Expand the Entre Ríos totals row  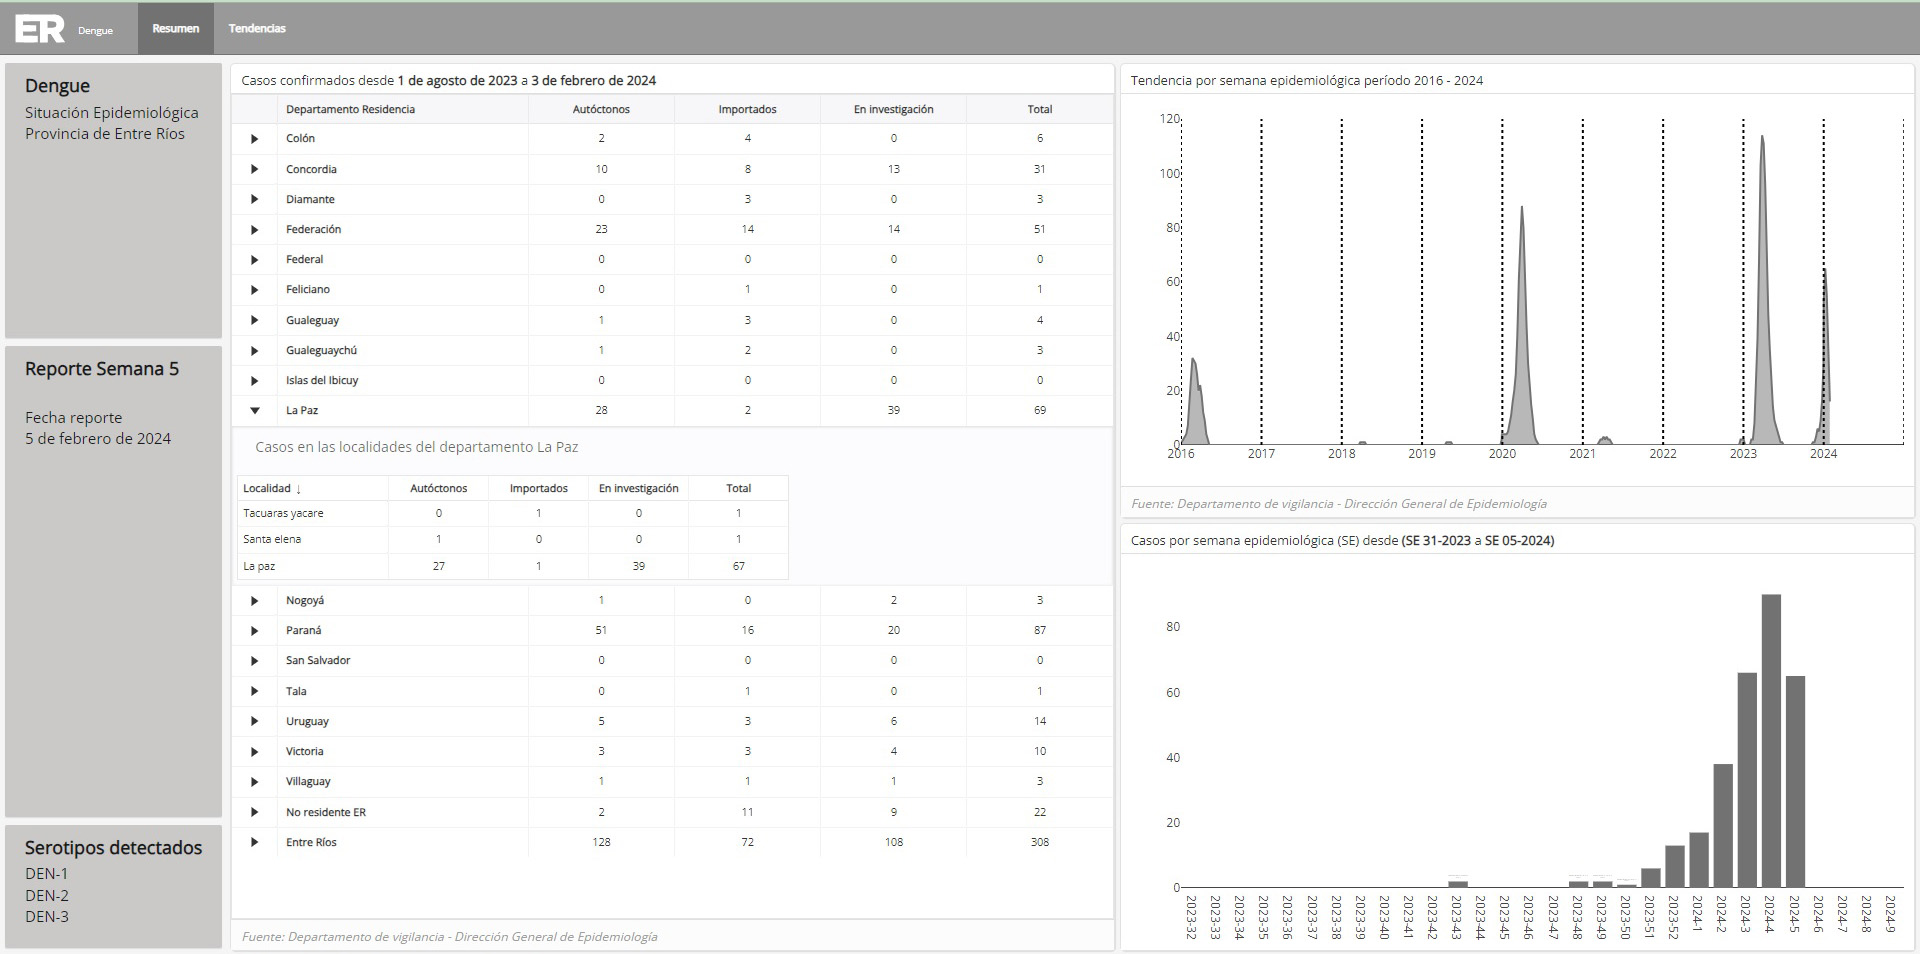(254, 843)
